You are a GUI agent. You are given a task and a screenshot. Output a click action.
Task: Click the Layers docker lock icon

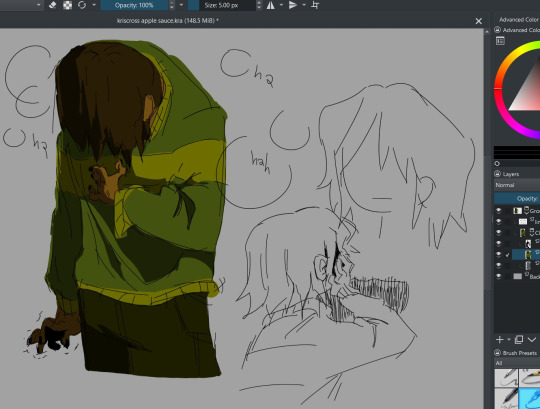click(497, 174)
